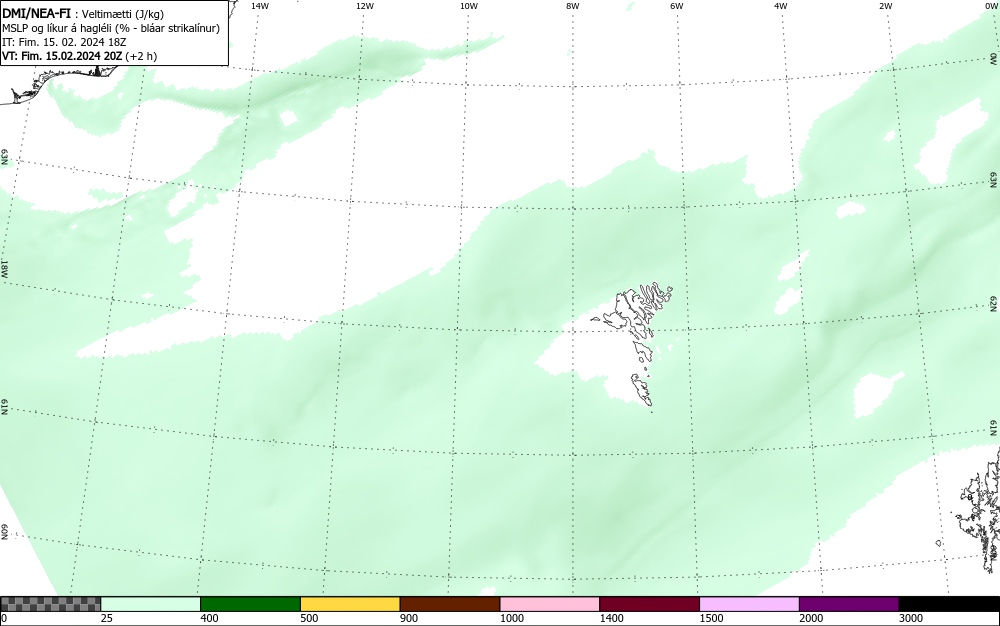Pick the dark green 400–500 legend swatch
This screenshot has height=626, width=1000.
tap(250, 604)
